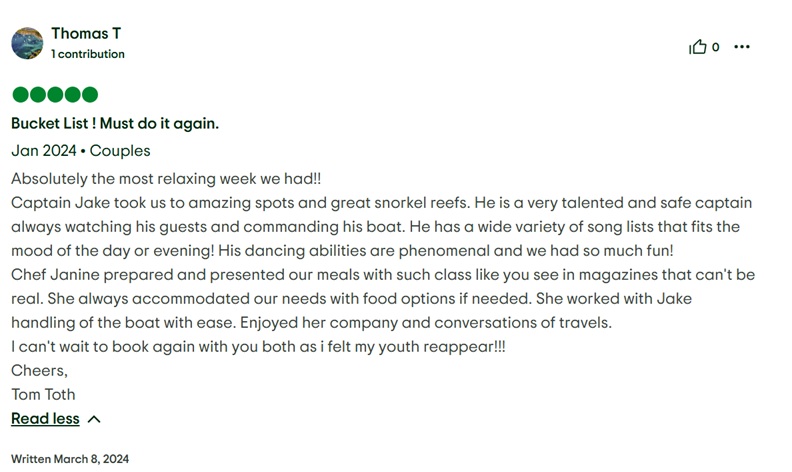Click the second green rating bubble
This screenshot has height=472, width=792.
tap(38, 95)
